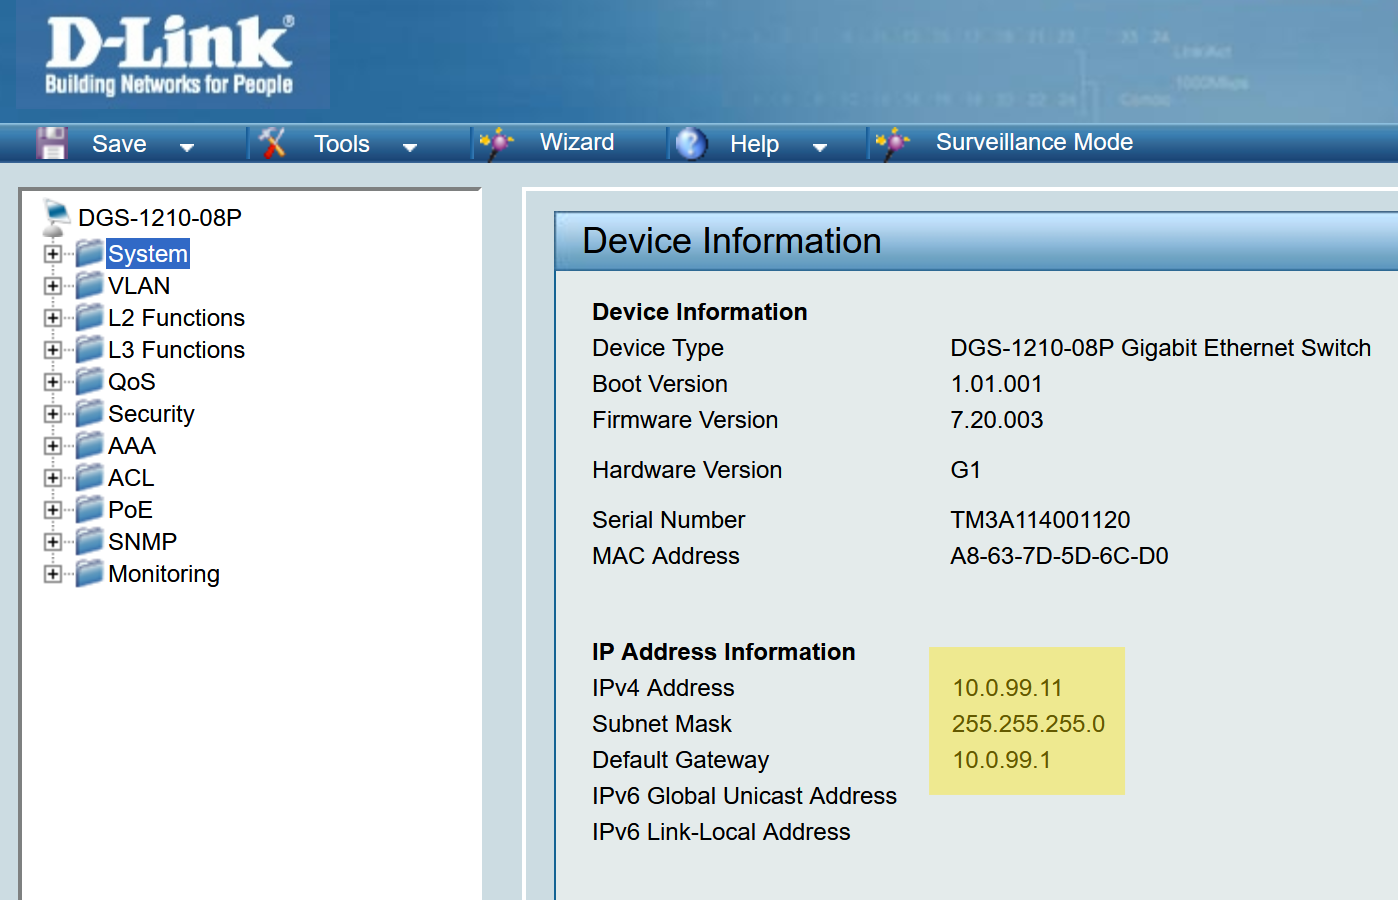Click the IPv6 Link-Local Address label
The height and width of the screenshot is (900, 1398).
pos(721,832)
